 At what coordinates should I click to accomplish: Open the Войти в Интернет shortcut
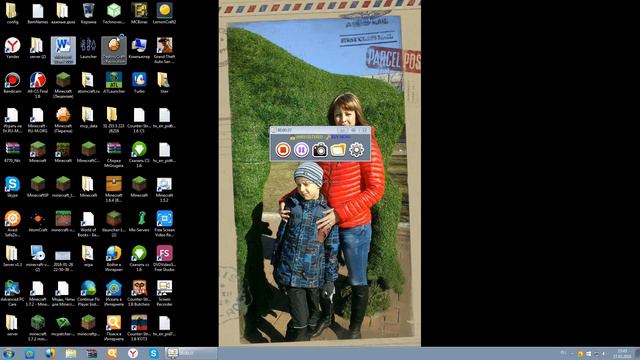[113, 258]
